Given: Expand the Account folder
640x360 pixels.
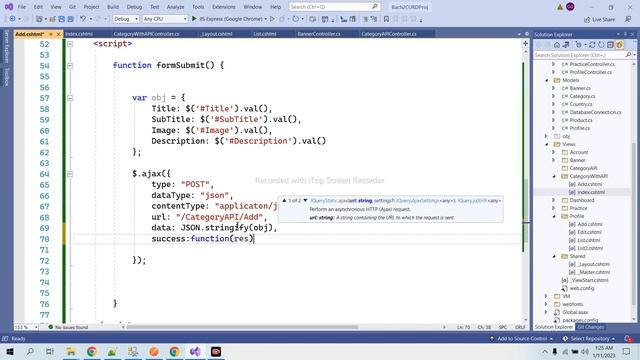Looking at the screenshot, I should (554, 152).
